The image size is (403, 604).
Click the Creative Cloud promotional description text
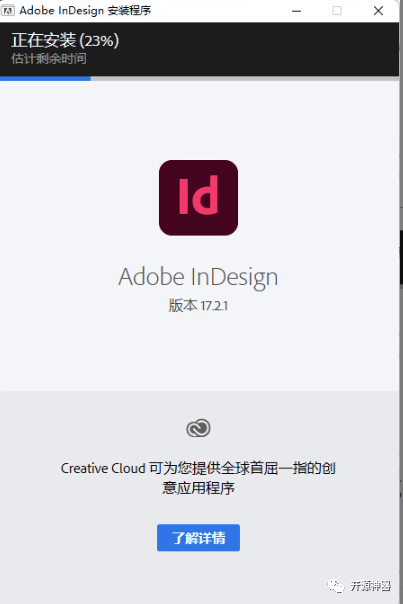(x=198, y=478)
